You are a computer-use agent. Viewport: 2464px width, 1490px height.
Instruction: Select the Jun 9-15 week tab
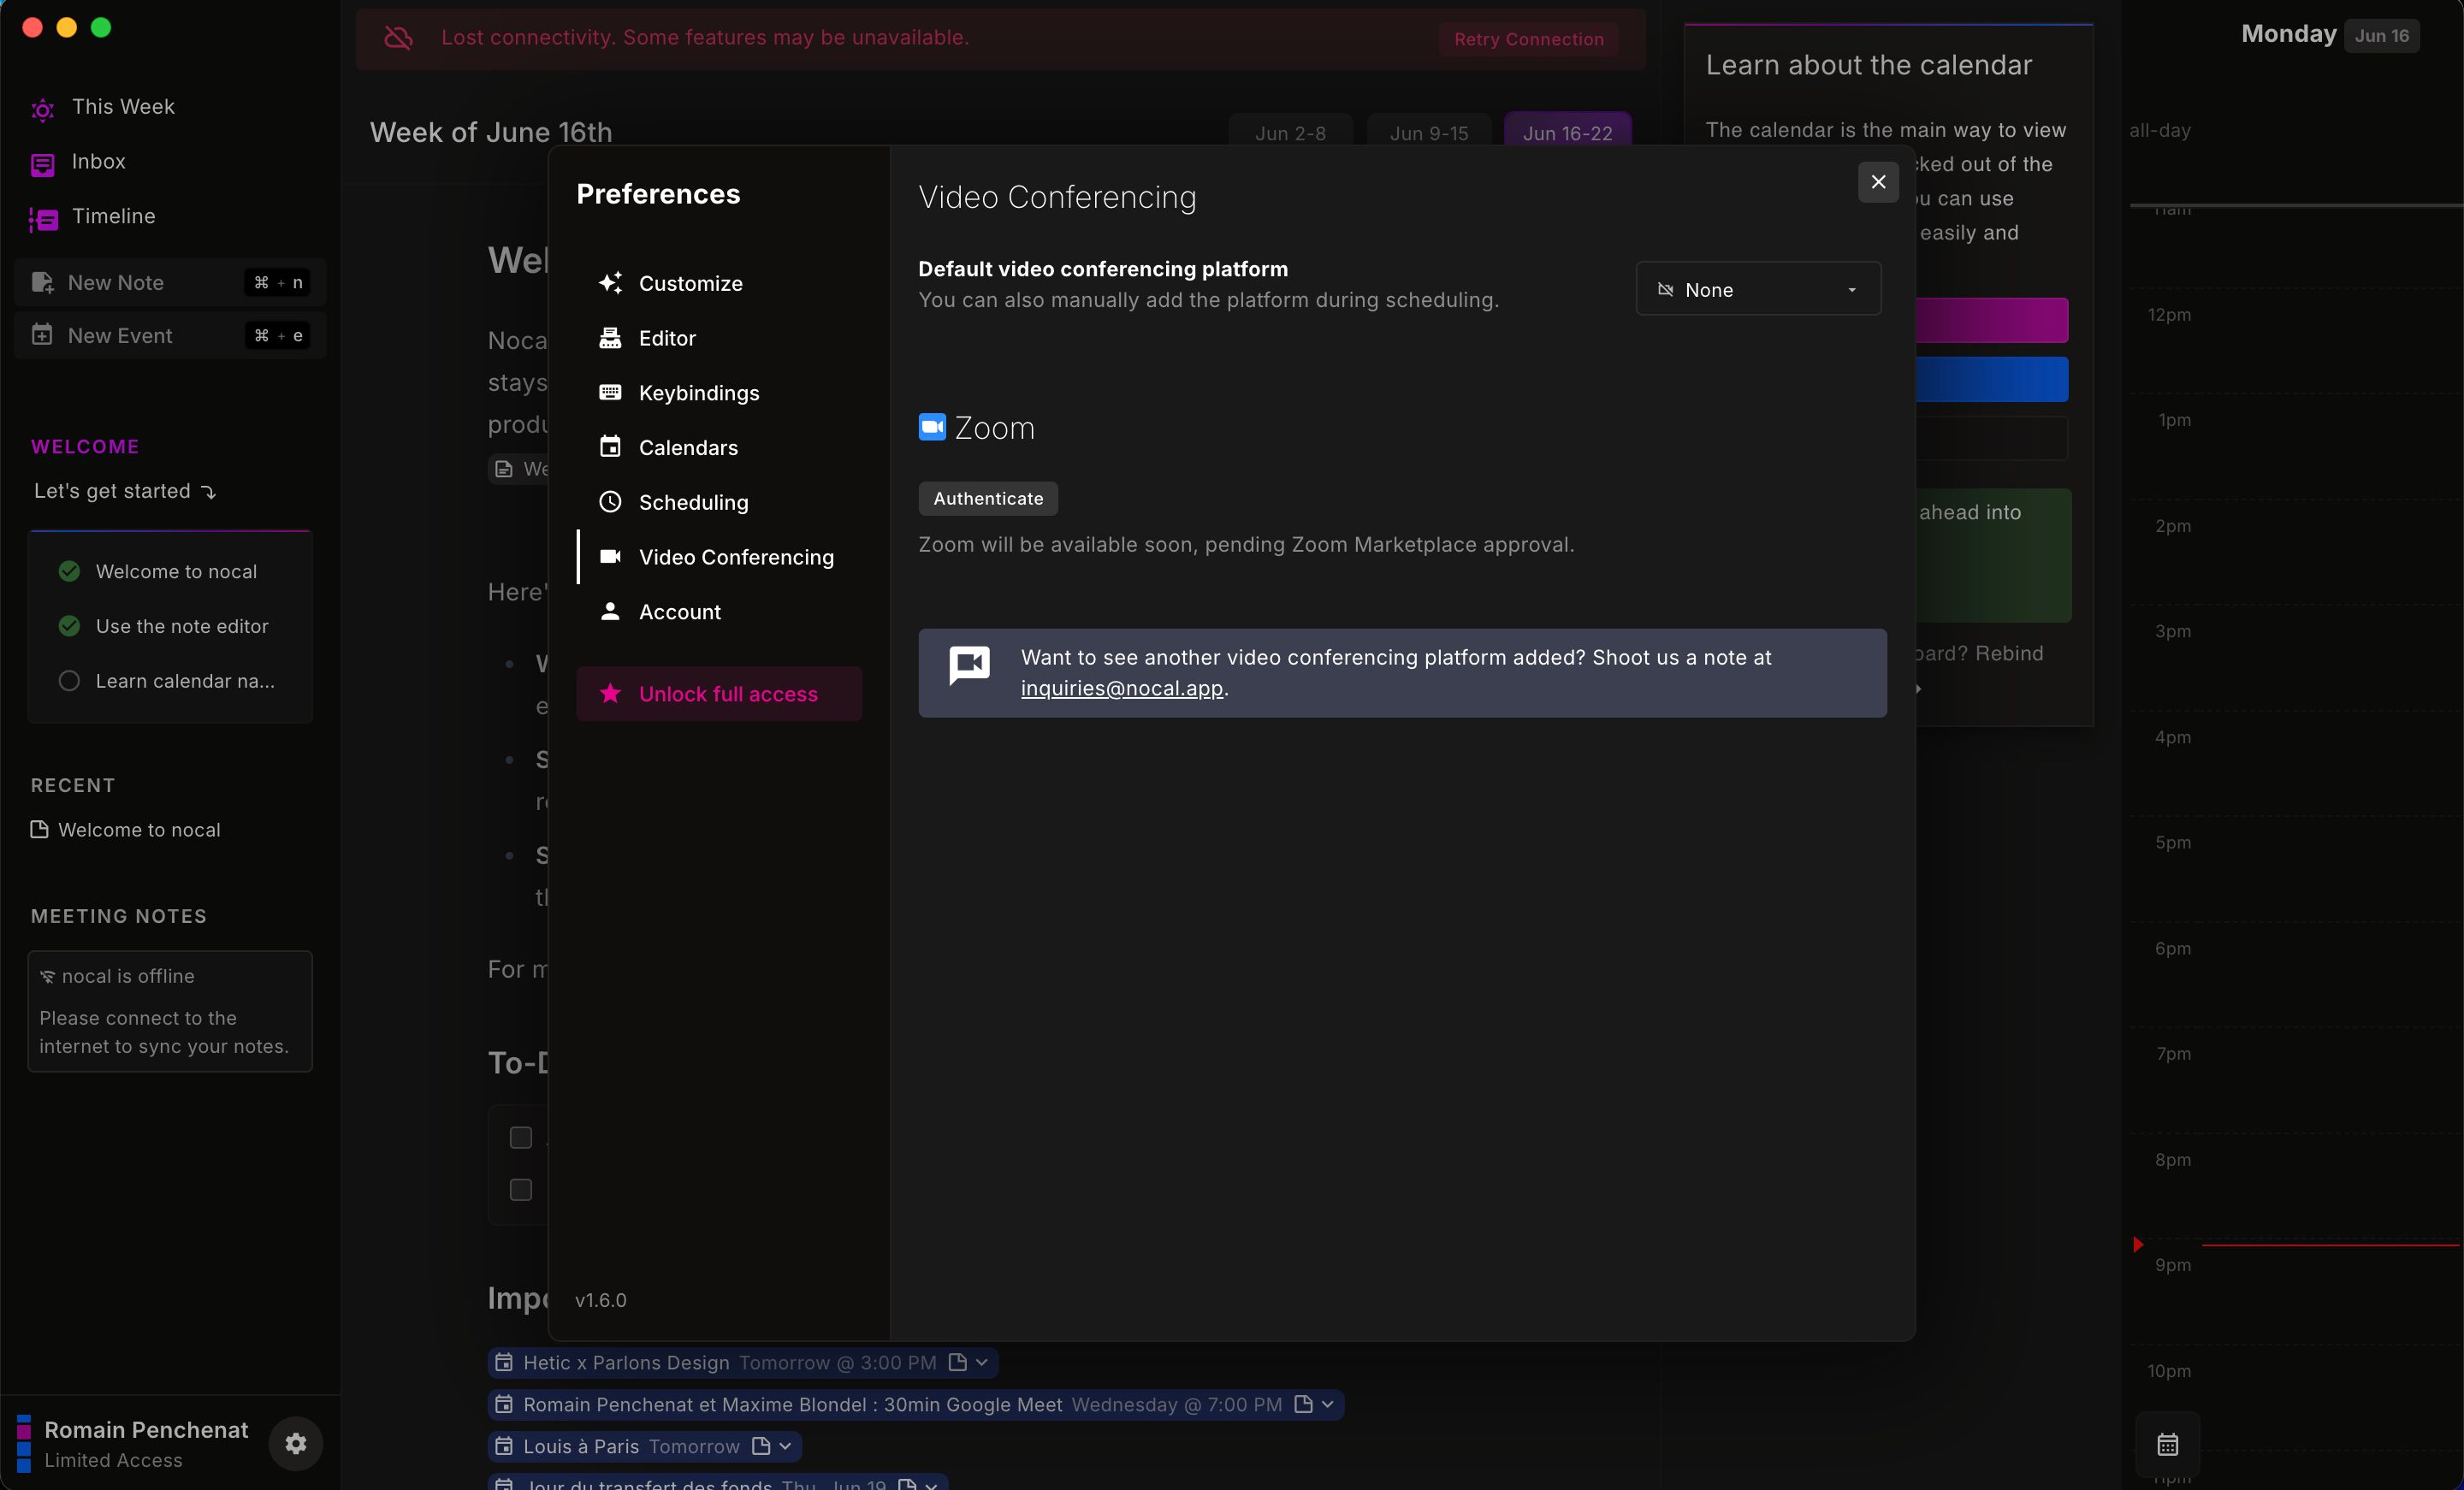[x=1429, y=133]
